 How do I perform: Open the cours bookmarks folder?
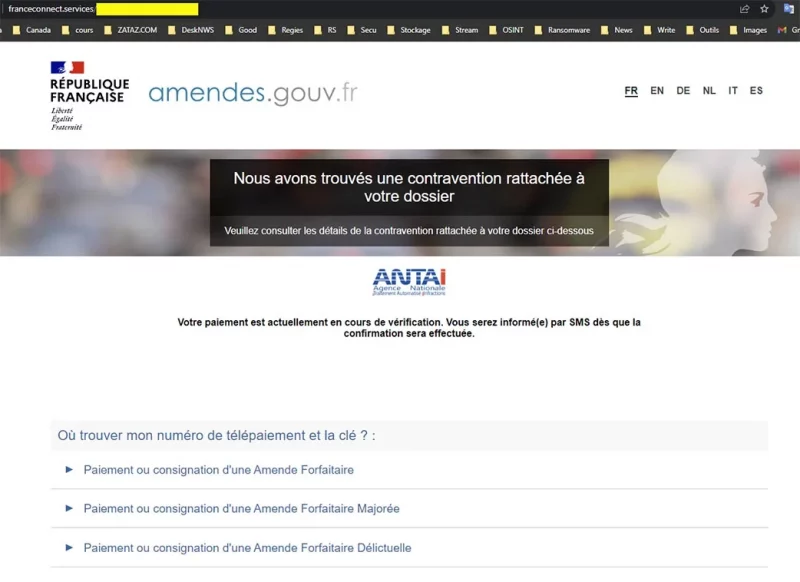click(78, 30)
